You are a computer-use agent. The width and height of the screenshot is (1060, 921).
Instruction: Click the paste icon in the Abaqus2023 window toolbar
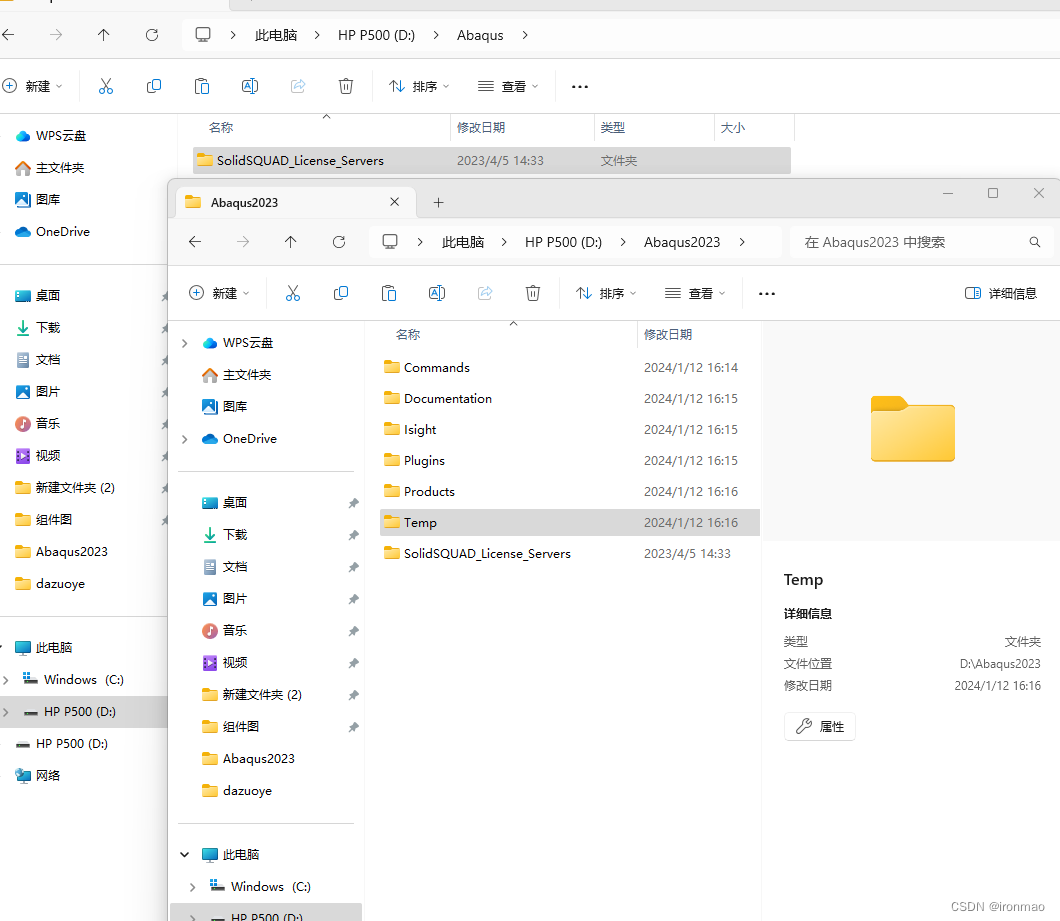389,293
